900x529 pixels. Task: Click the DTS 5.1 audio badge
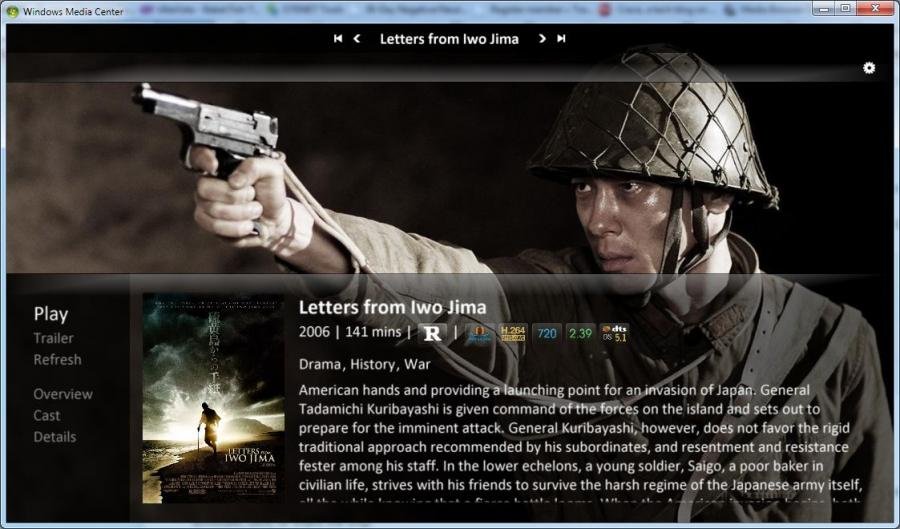point(614,333)
